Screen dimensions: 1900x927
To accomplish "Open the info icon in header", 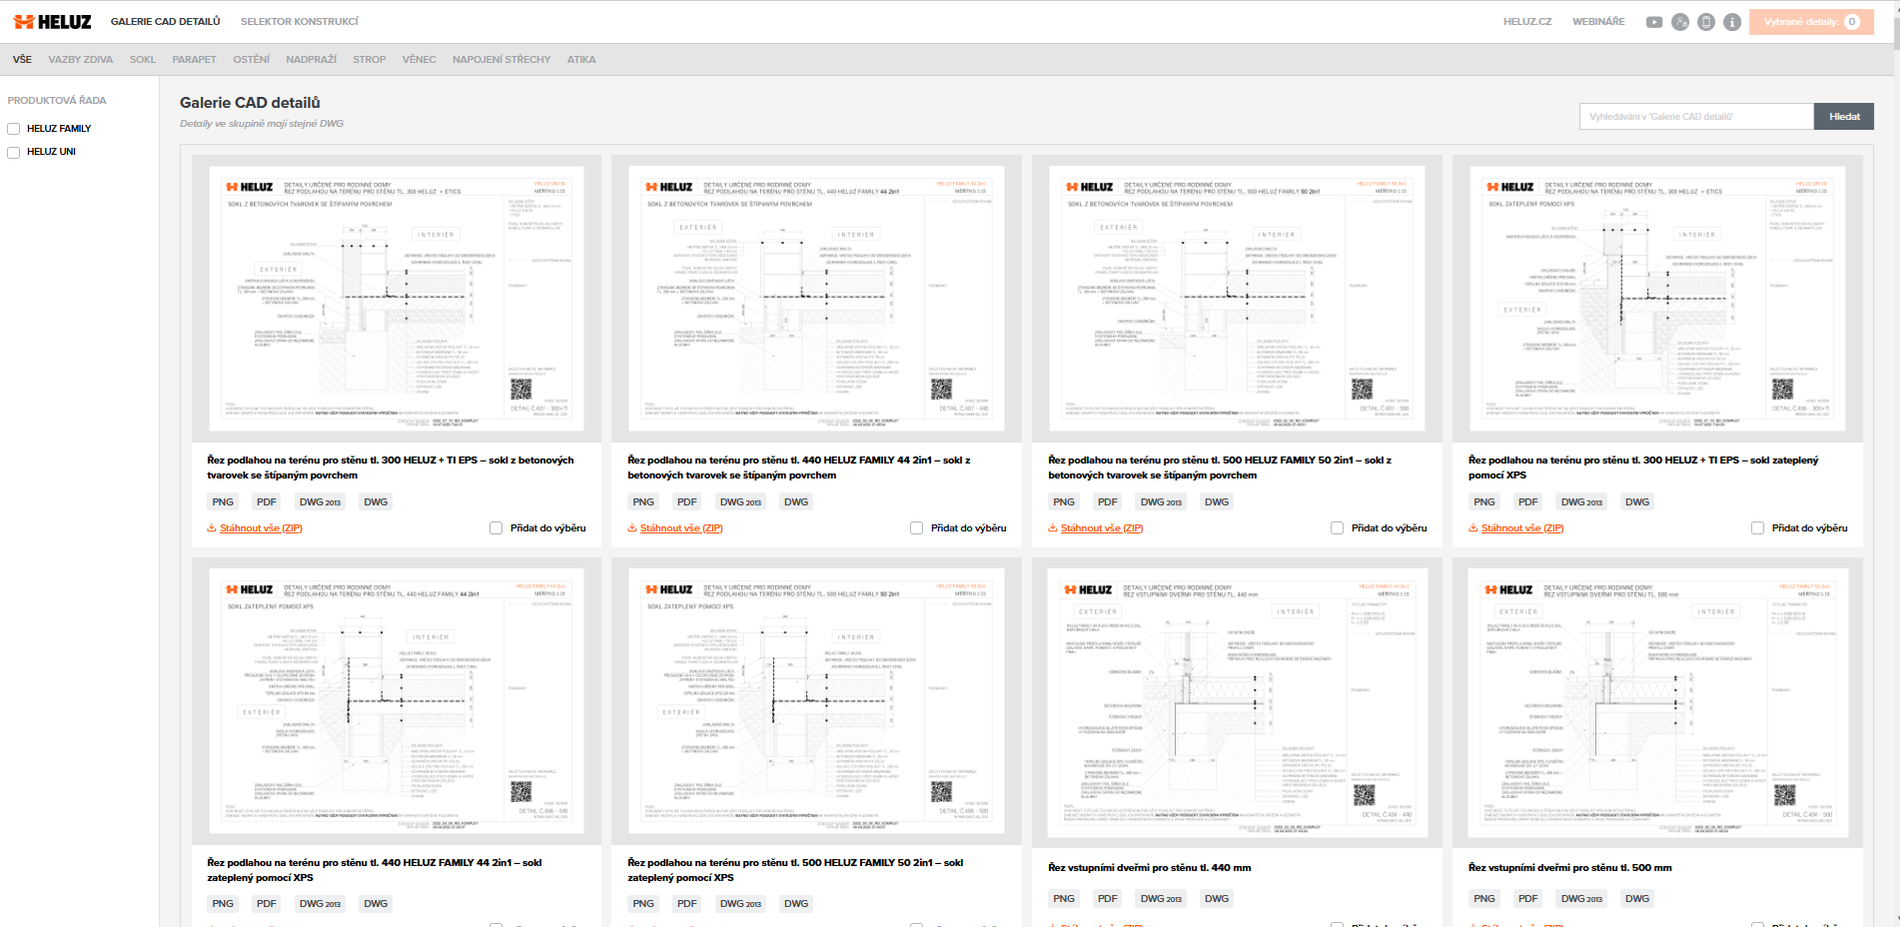I will [1732, 22].
